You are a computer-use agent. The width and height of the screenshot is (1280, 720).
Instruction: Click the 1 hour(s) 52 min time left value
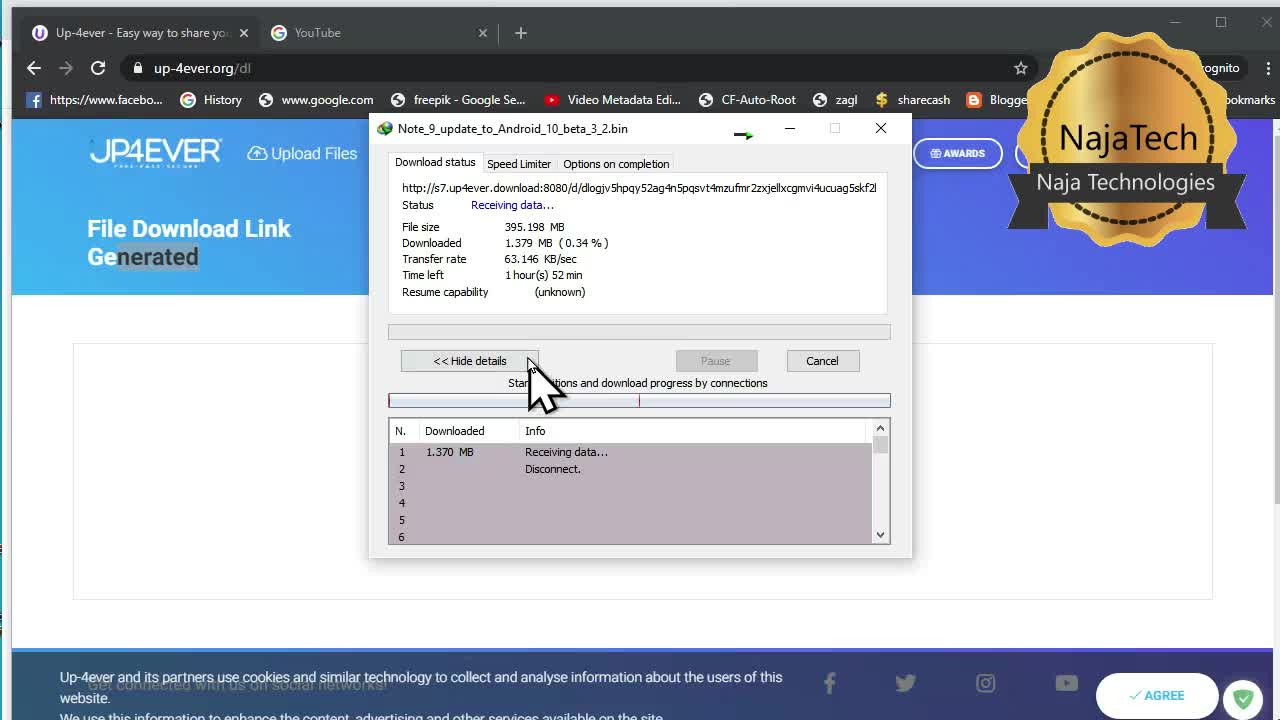[x=543, y=275]
